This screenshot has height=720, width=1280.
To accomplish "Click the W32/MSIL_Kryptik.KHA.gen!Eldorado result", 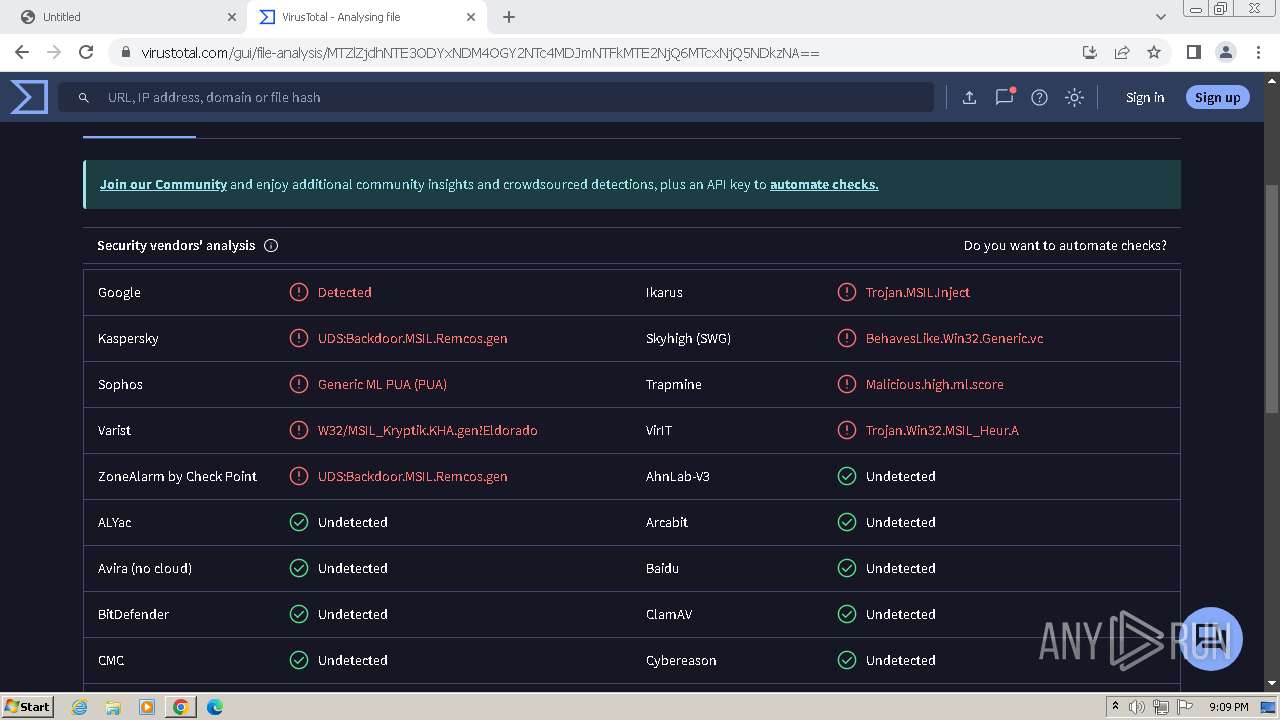I will coord(427,430).
